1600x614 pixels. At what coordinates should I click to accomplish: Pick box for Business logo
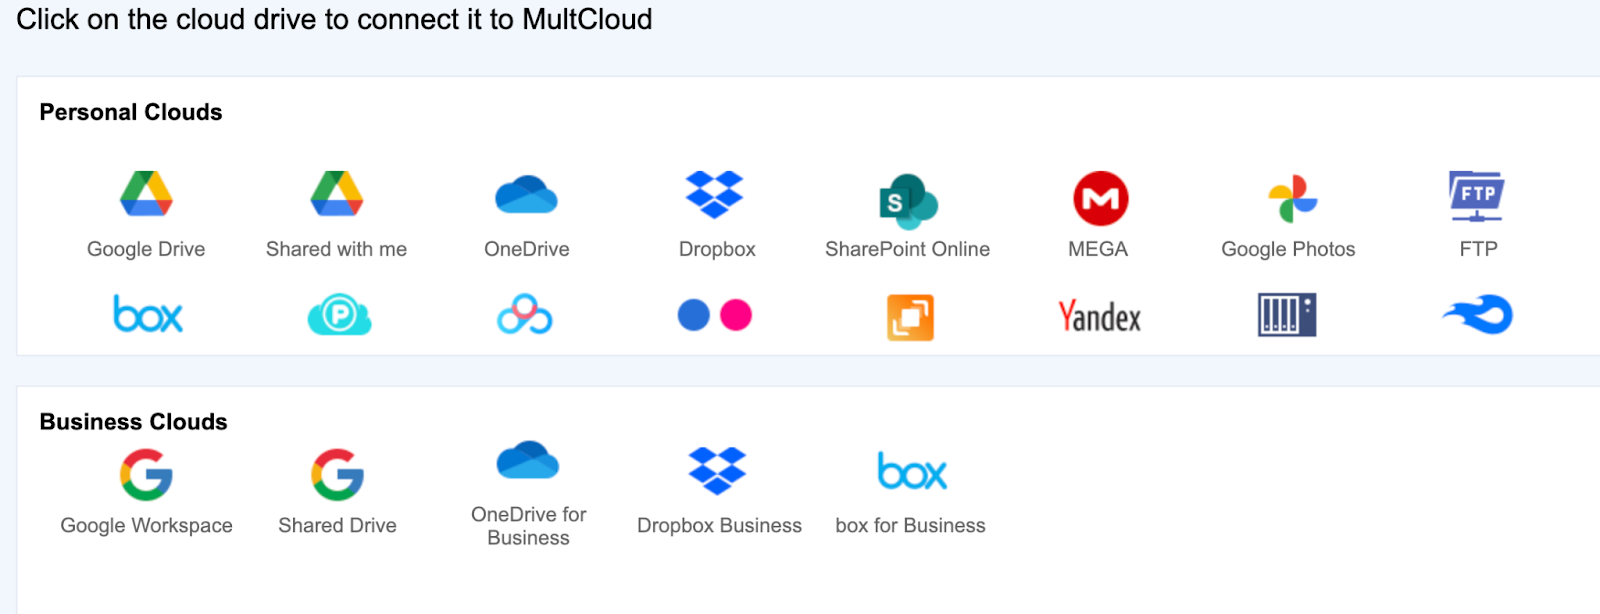click(911, 471)
